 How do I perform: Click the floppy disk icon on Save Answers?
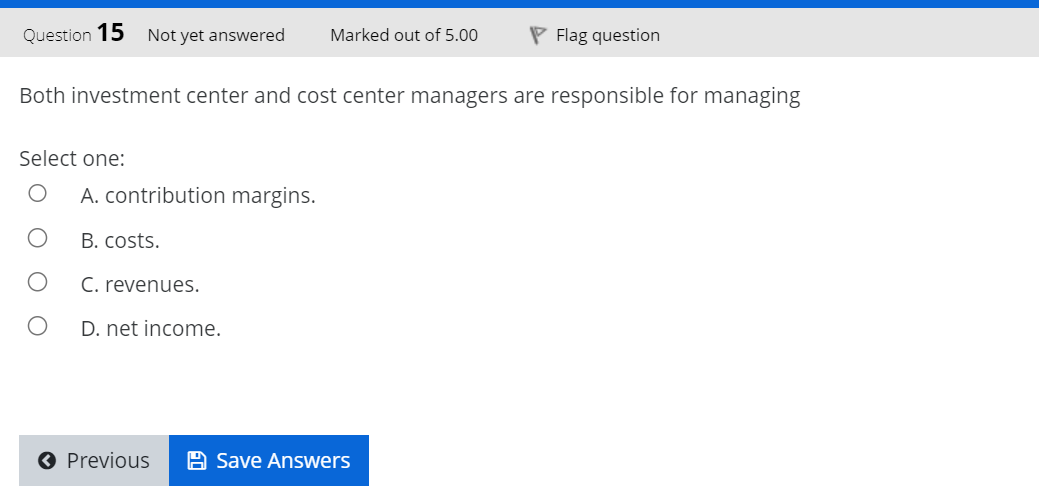[x=197, y=460]
